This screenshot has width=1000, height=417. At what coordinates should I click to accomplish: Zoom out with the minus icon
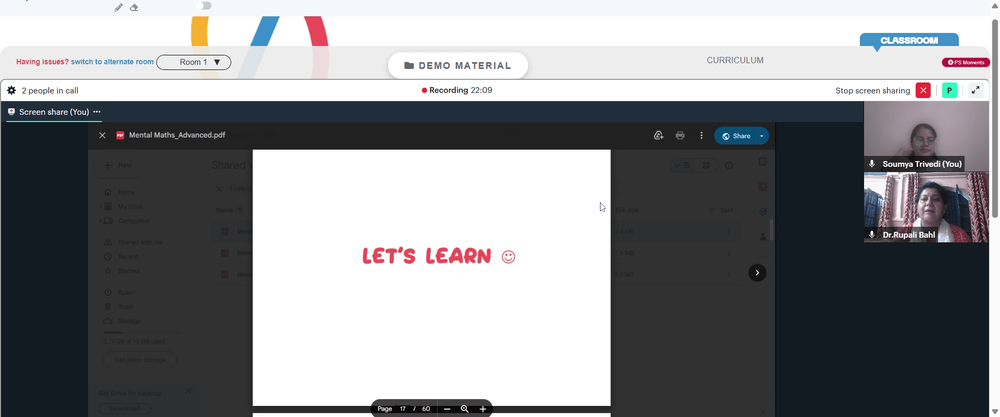447,409
